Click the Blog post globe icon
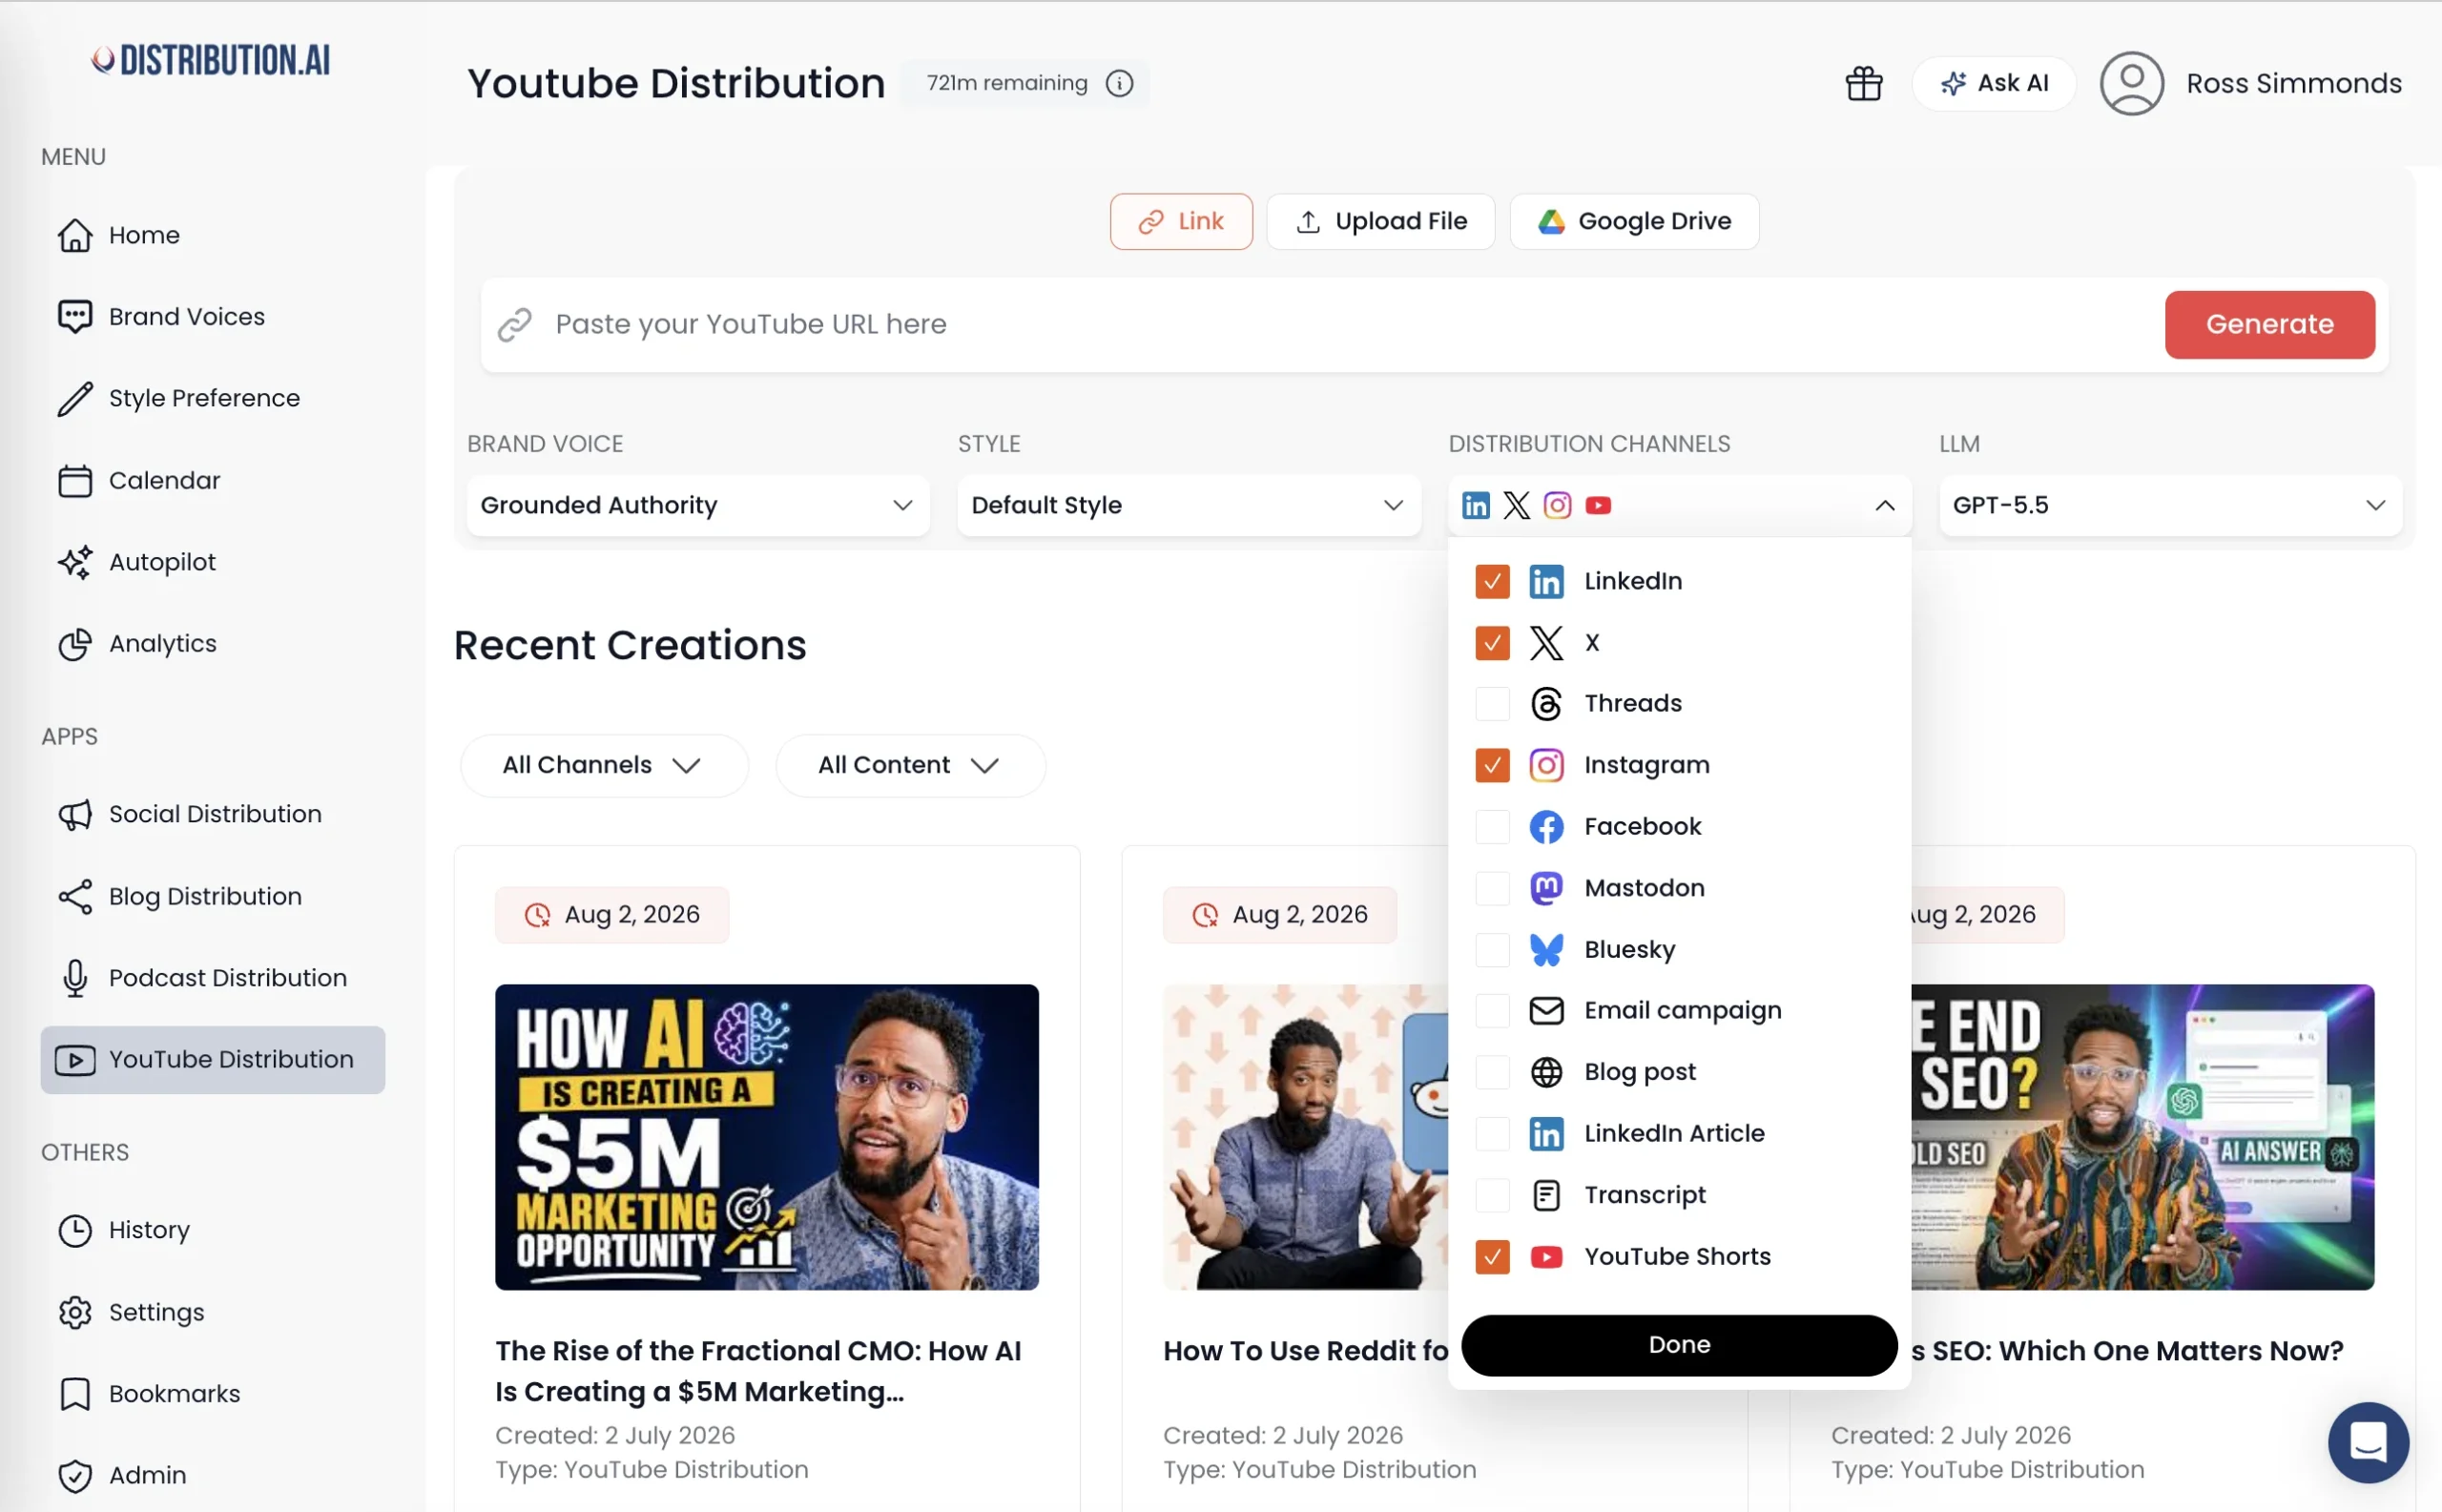Image resolution: width=2442 pixels, height=1512 pixels. click(x=1546, y=1072)
